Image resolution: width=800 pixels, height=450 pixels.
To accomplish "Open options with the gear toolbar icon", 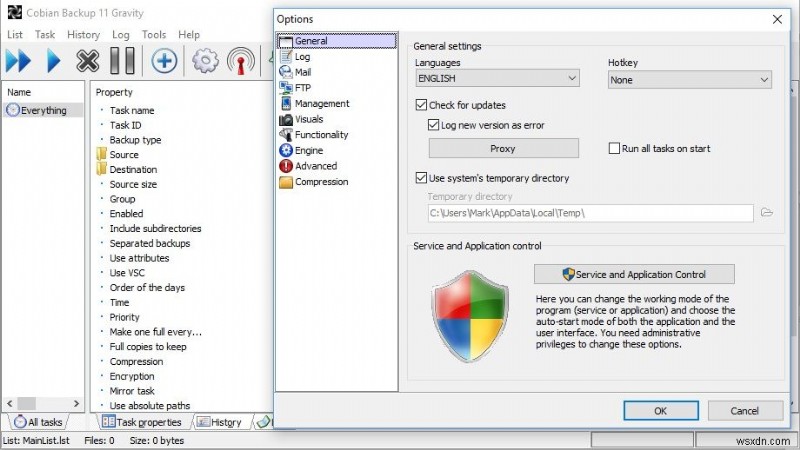I will coord(205,61).
